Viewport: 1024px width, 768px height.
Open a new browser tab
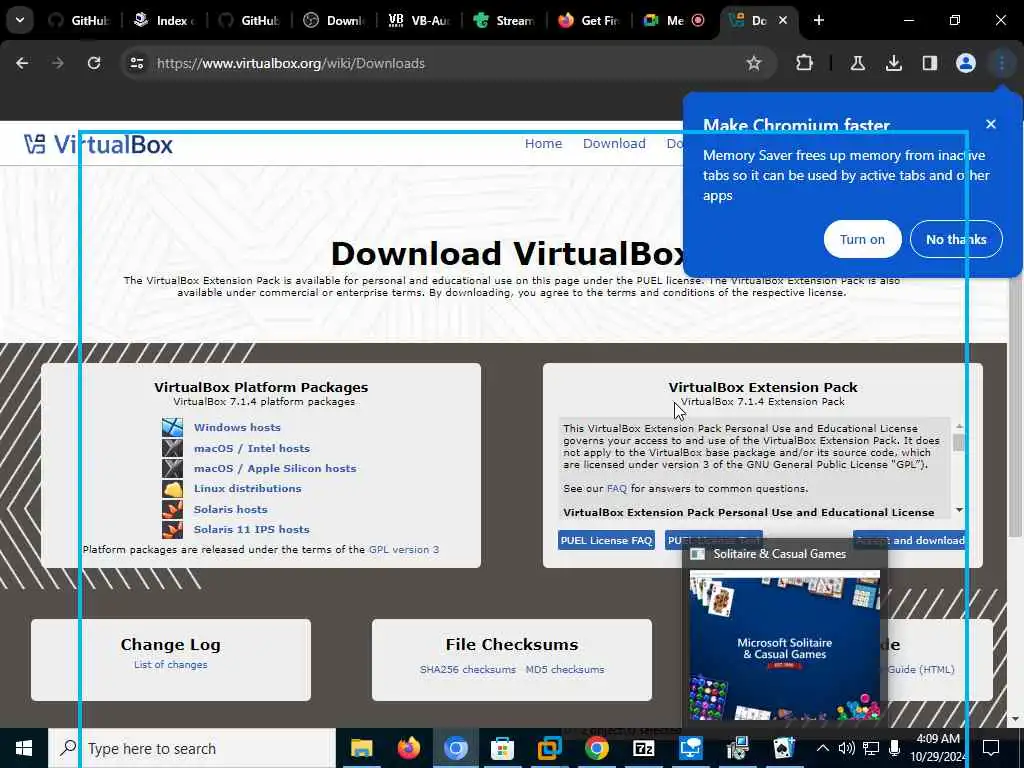coord(818,20)
